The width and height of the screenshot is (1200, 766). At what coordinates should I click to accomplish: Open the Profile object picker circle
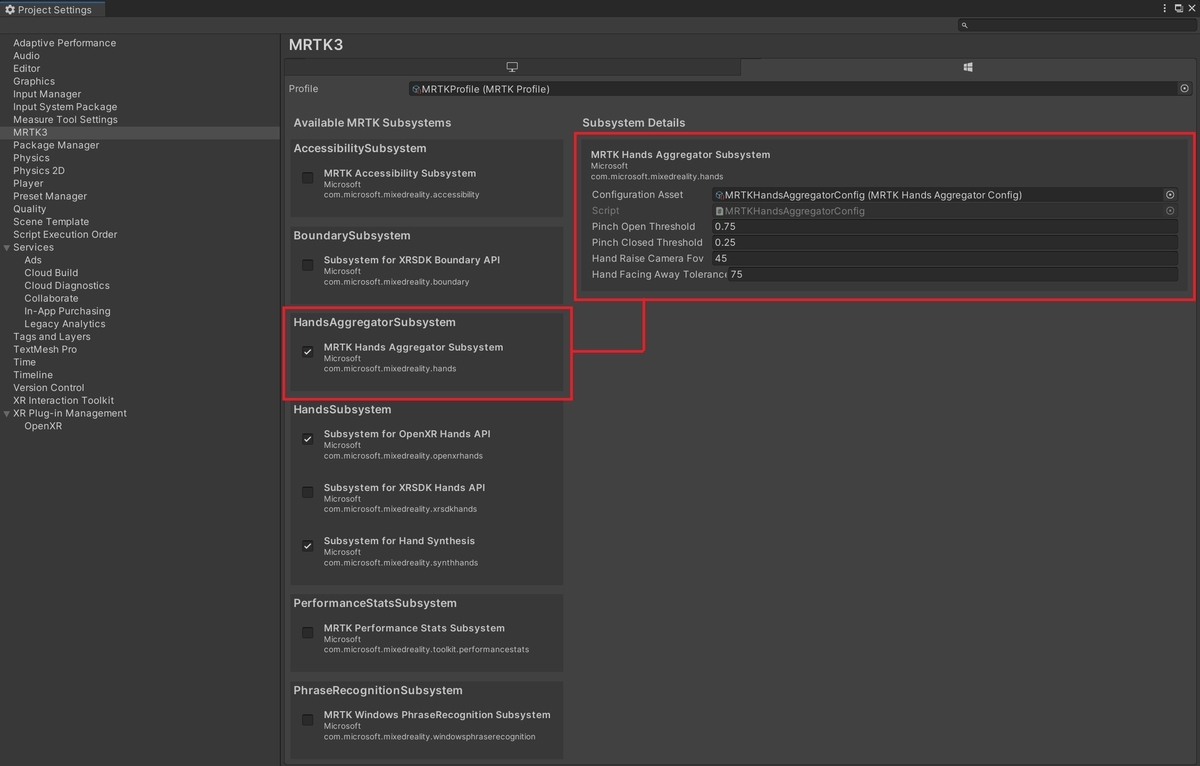tap(1184, 89)
